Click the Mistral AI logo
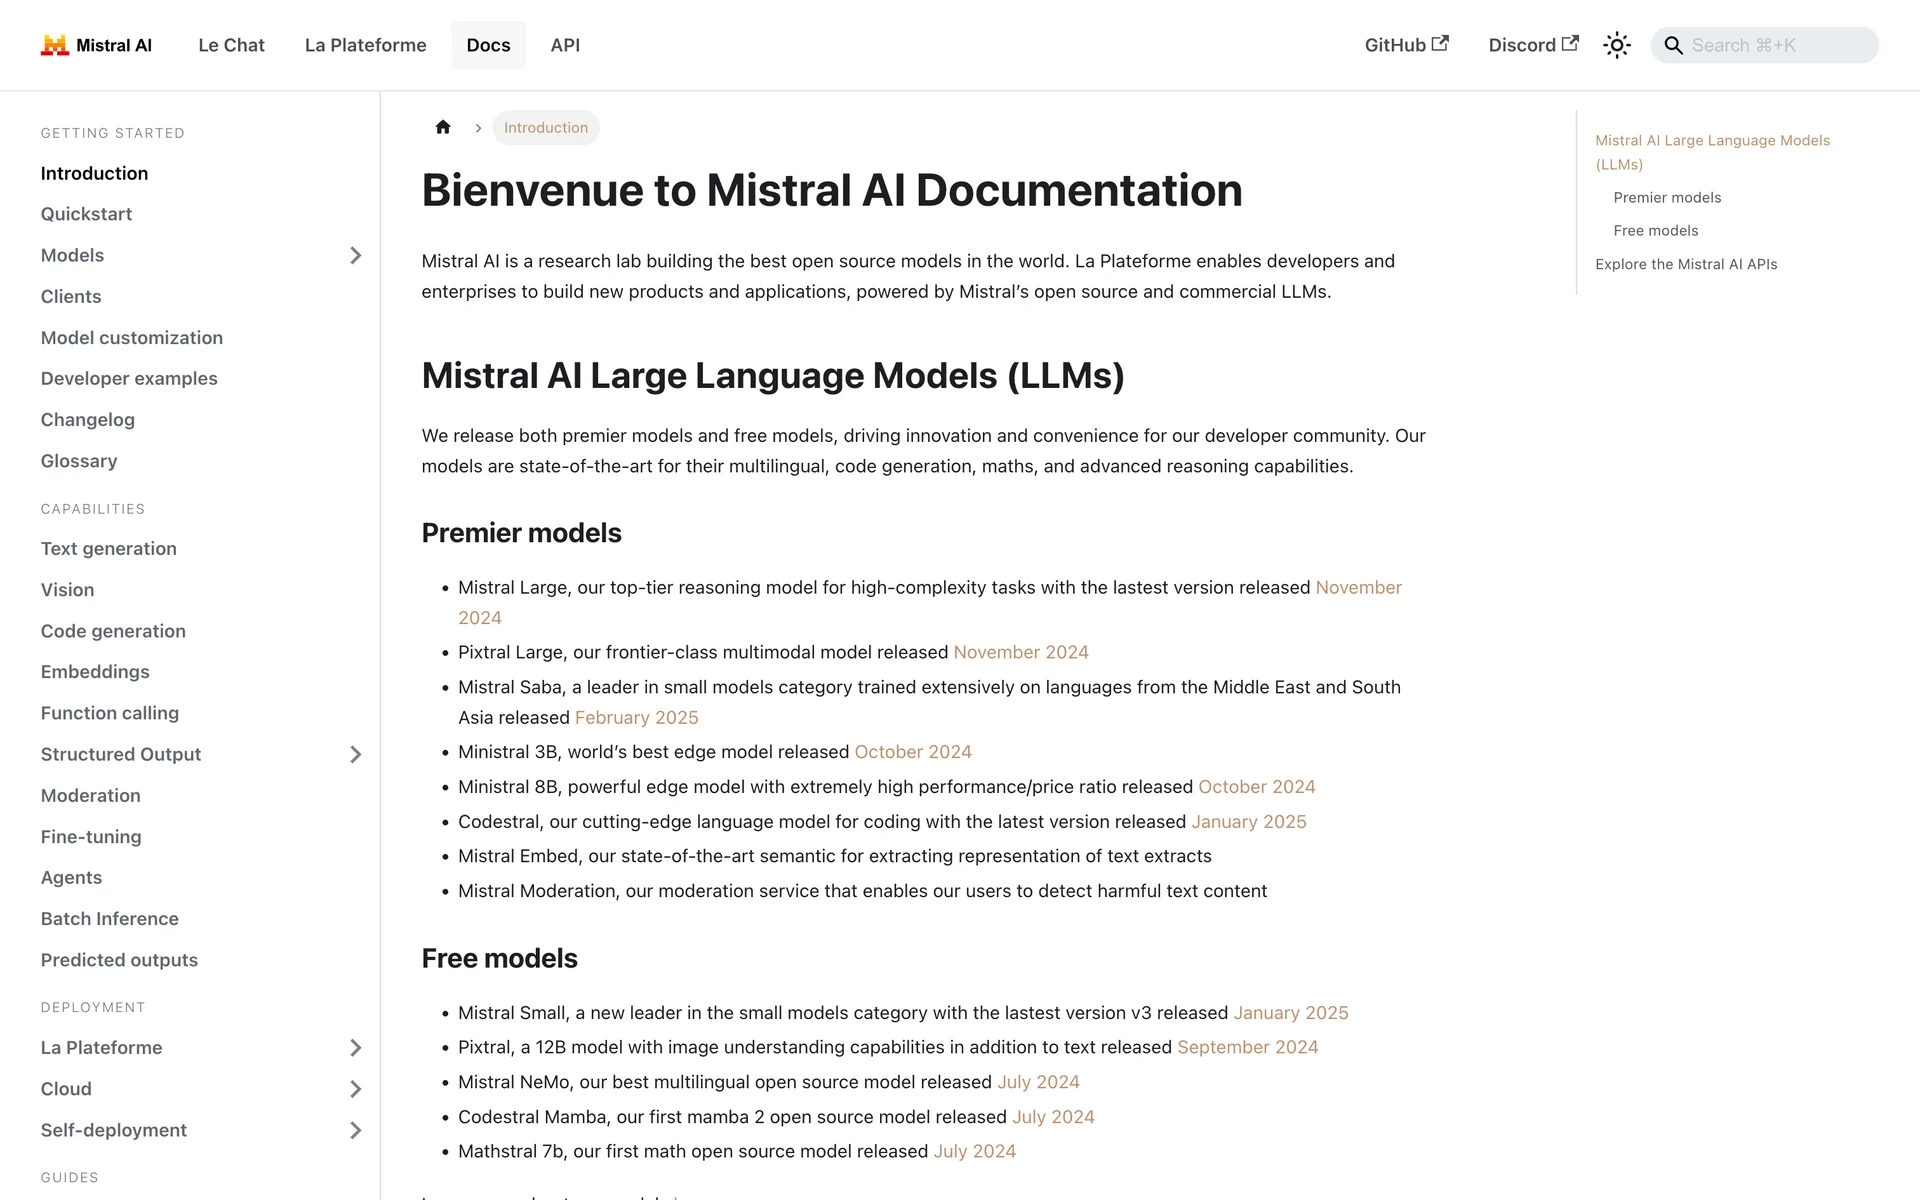The image size is (1920, 1200). point(96,45)
